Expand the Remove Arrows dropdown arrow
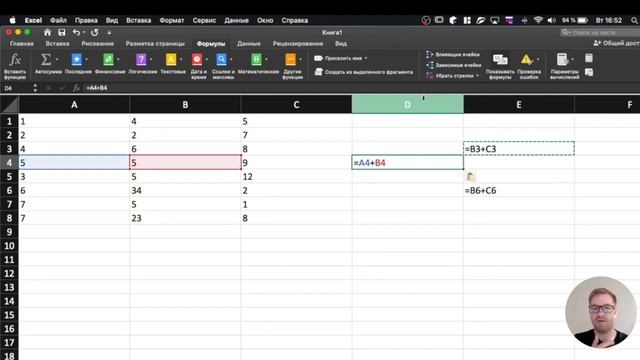The height and width of the screenshot is (360, 640). click(x=477, y=76)
